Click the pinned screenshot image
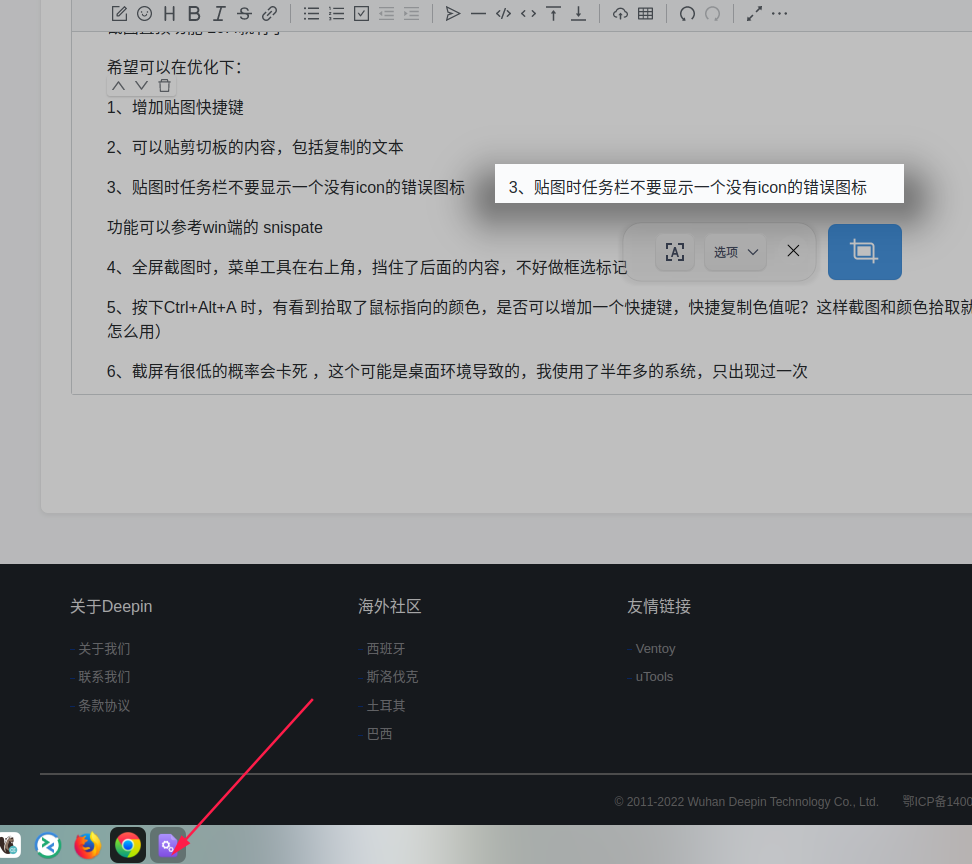972x864 pixels. [x=699, y=183]
